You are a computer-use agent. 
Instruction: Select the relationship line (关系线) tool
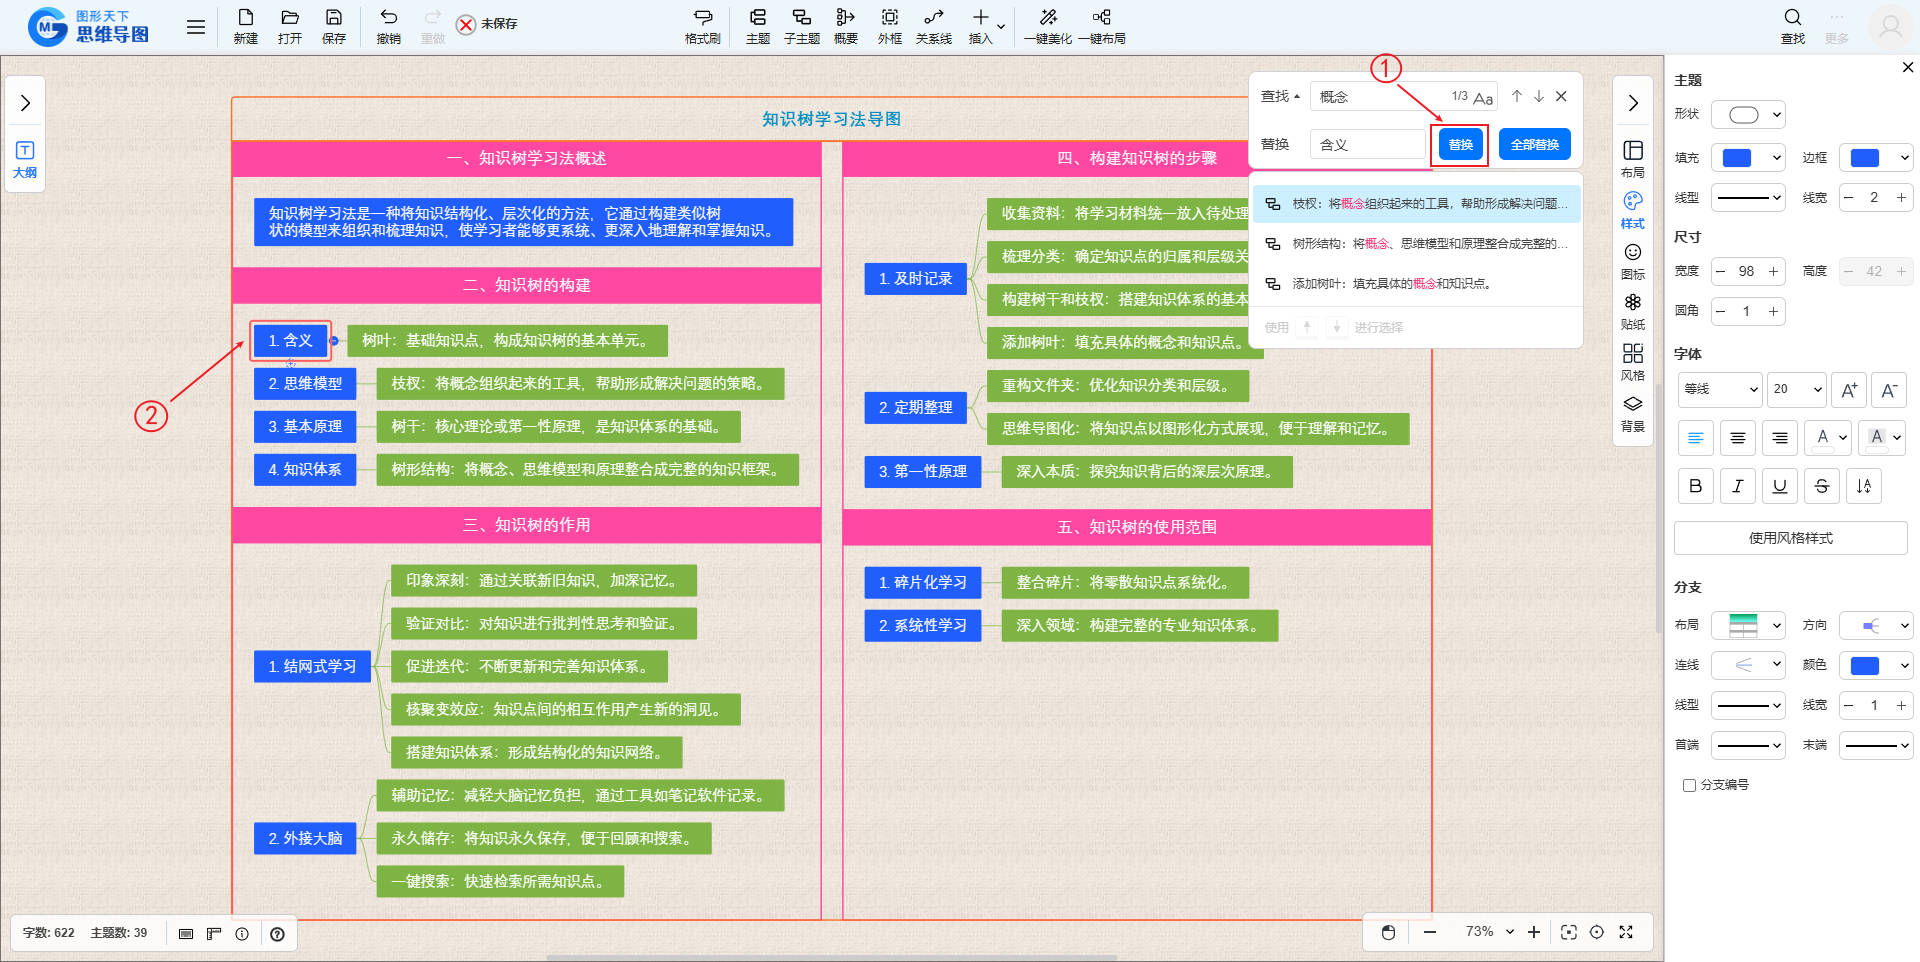click(x=933, y=19)
